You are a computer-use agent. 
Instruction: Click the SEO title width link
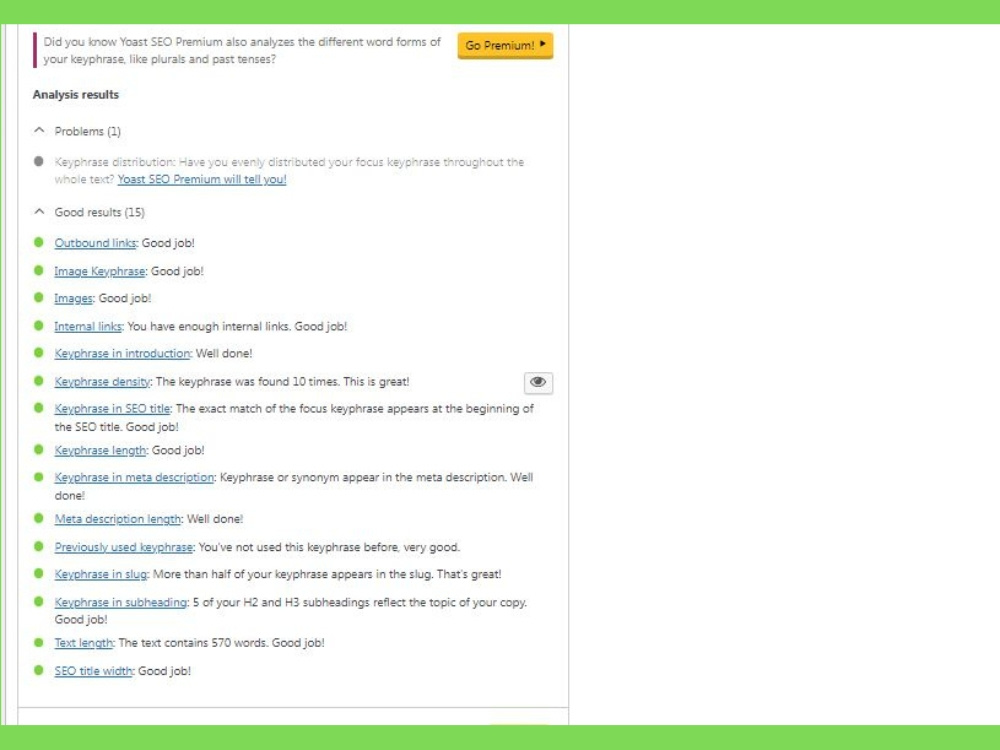click(94, 671)
